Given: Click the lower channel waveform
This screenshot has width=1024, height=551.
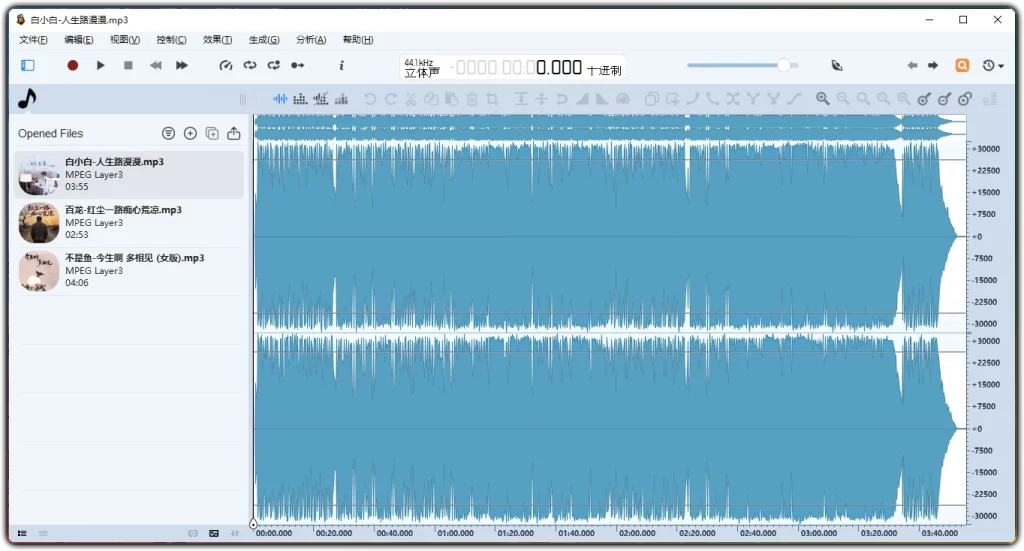Looking at the screenshot, I should tap(610, 429).
